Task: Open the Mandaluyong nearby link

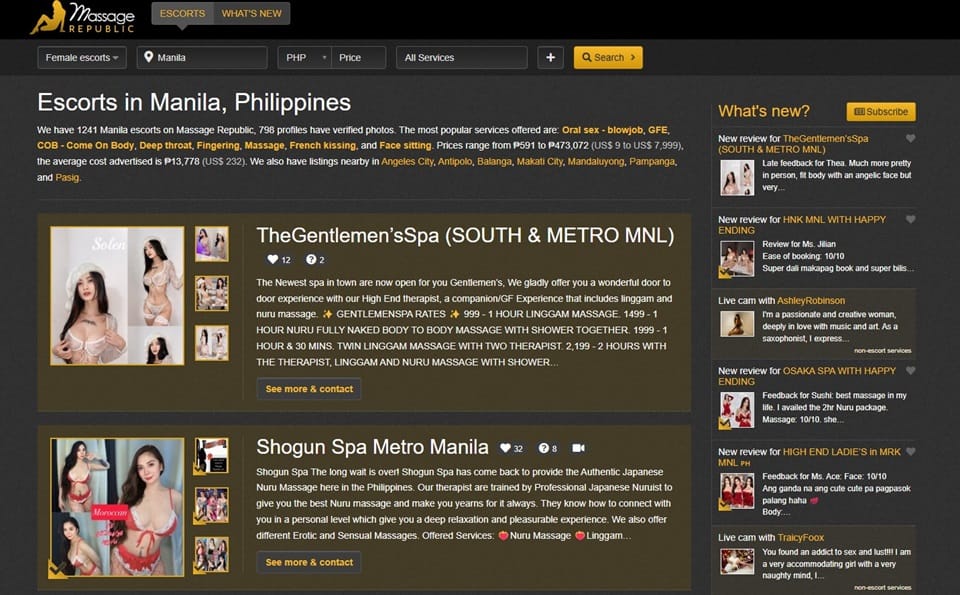Action: (x=596, y=162)
